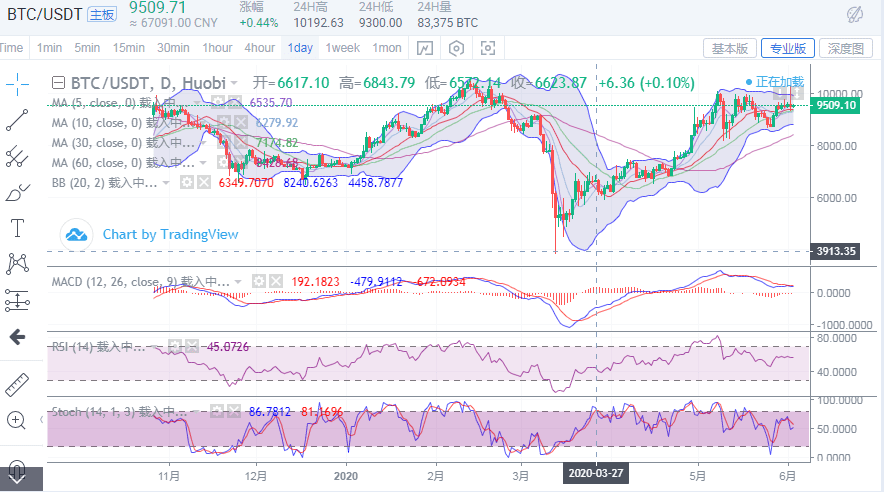Expand the MACD (12, 26, close, 9) dropdown

pyautogui.click(x=238, y=281)
